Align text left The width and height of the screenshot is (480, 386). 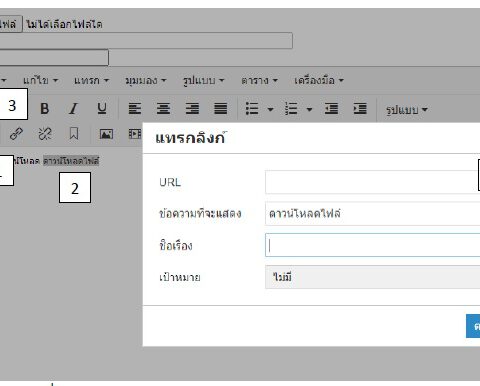point(135,109)
